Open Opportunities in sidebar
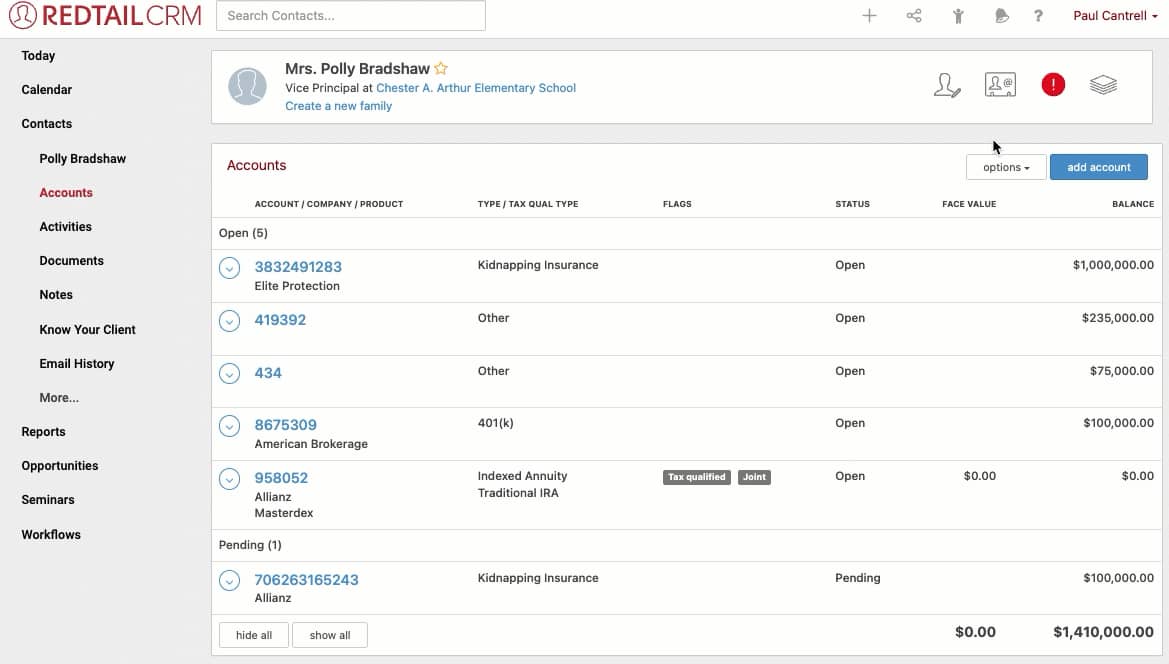Image resolution: width=1169 pixels, height=664 pixels. (60, 466)
